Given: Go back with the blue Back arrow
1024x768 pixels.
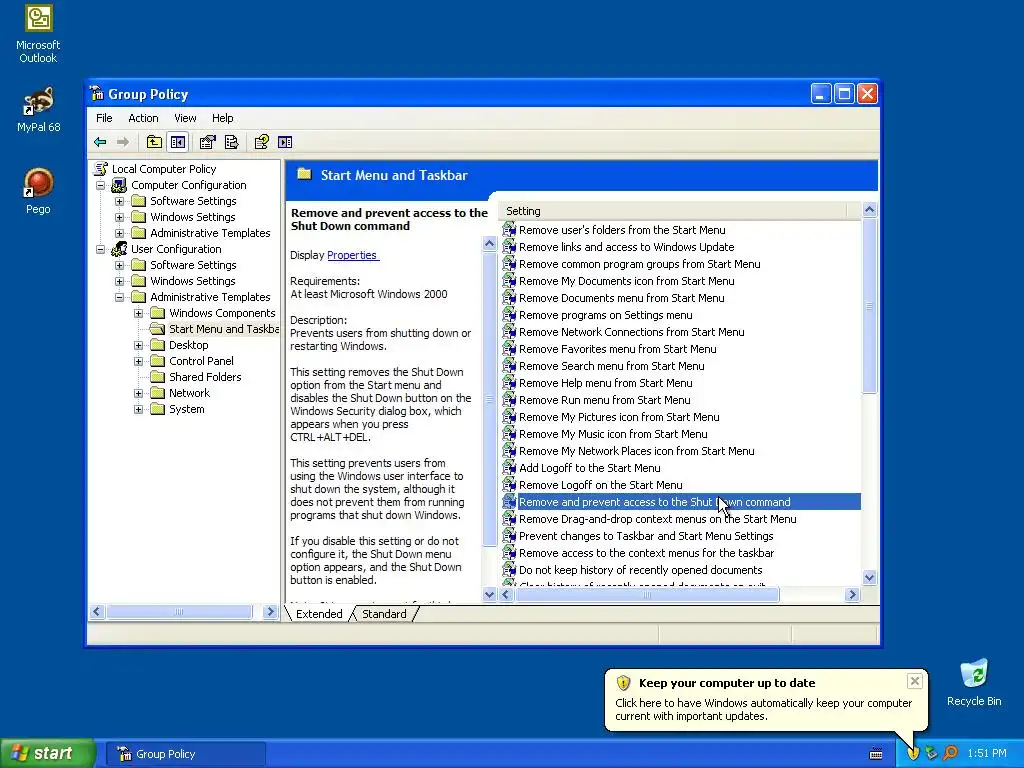Looking at the screenshot, I should pos(100,142).
